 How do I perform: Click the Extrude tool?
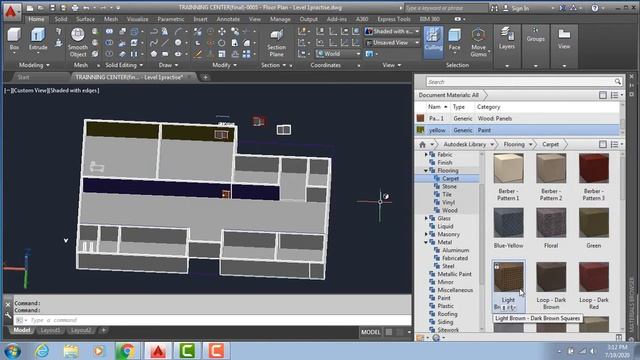pos(38,39)
